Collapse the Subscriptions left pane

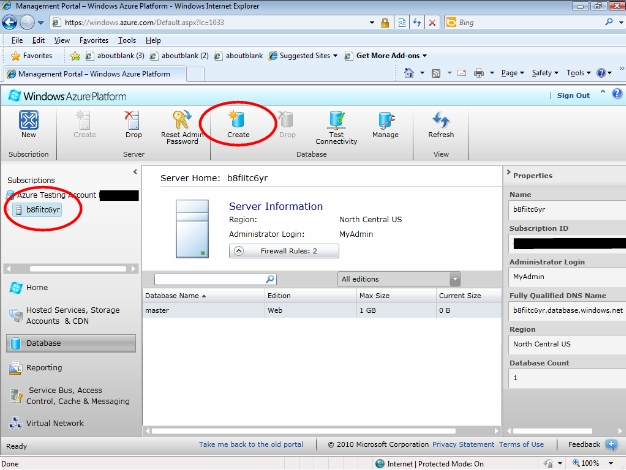pyautogui.click(x=135, y=172)
